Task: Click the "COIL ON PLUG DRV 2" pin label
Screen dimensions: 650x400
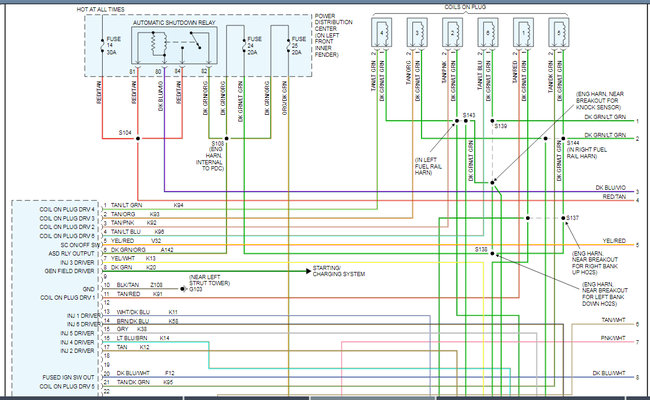Action: (67, 227)
